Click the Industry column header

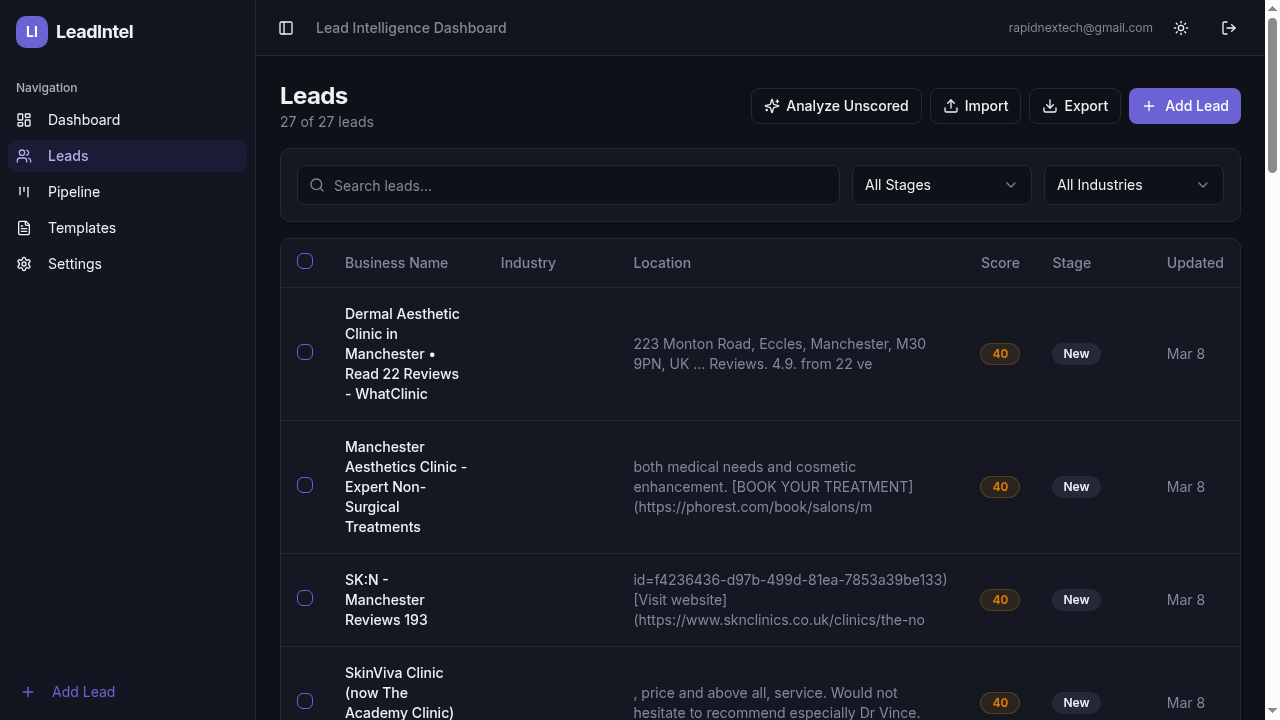(x=528, y=263)
